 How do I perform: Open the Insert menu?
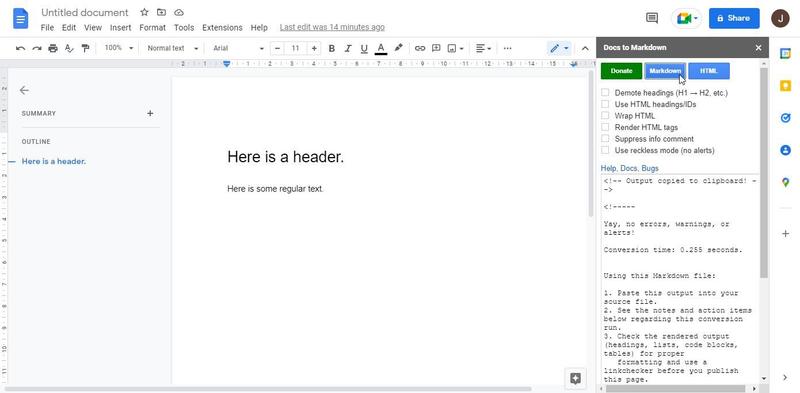120,28
